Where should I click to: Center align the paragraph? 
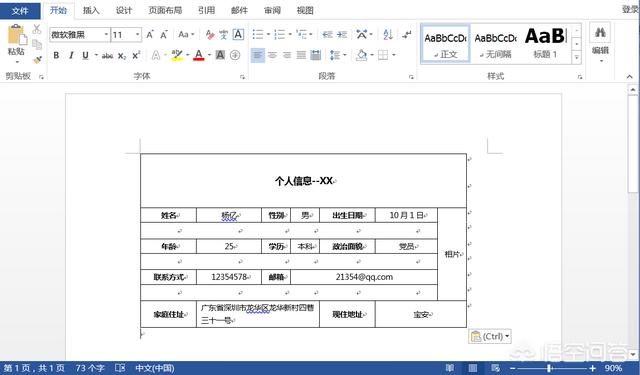tap(272, 55)
